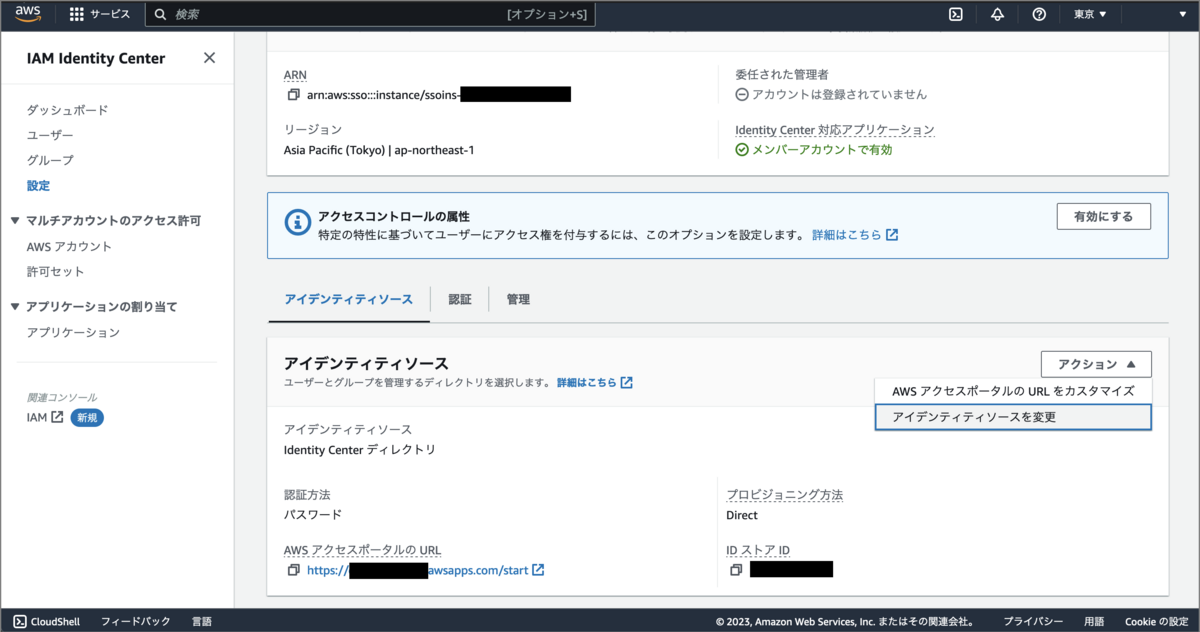This screenshot has height=632, width=1200.
Task: Click 詳細はこちら in access control banner
Action: (x=846, y=235)
